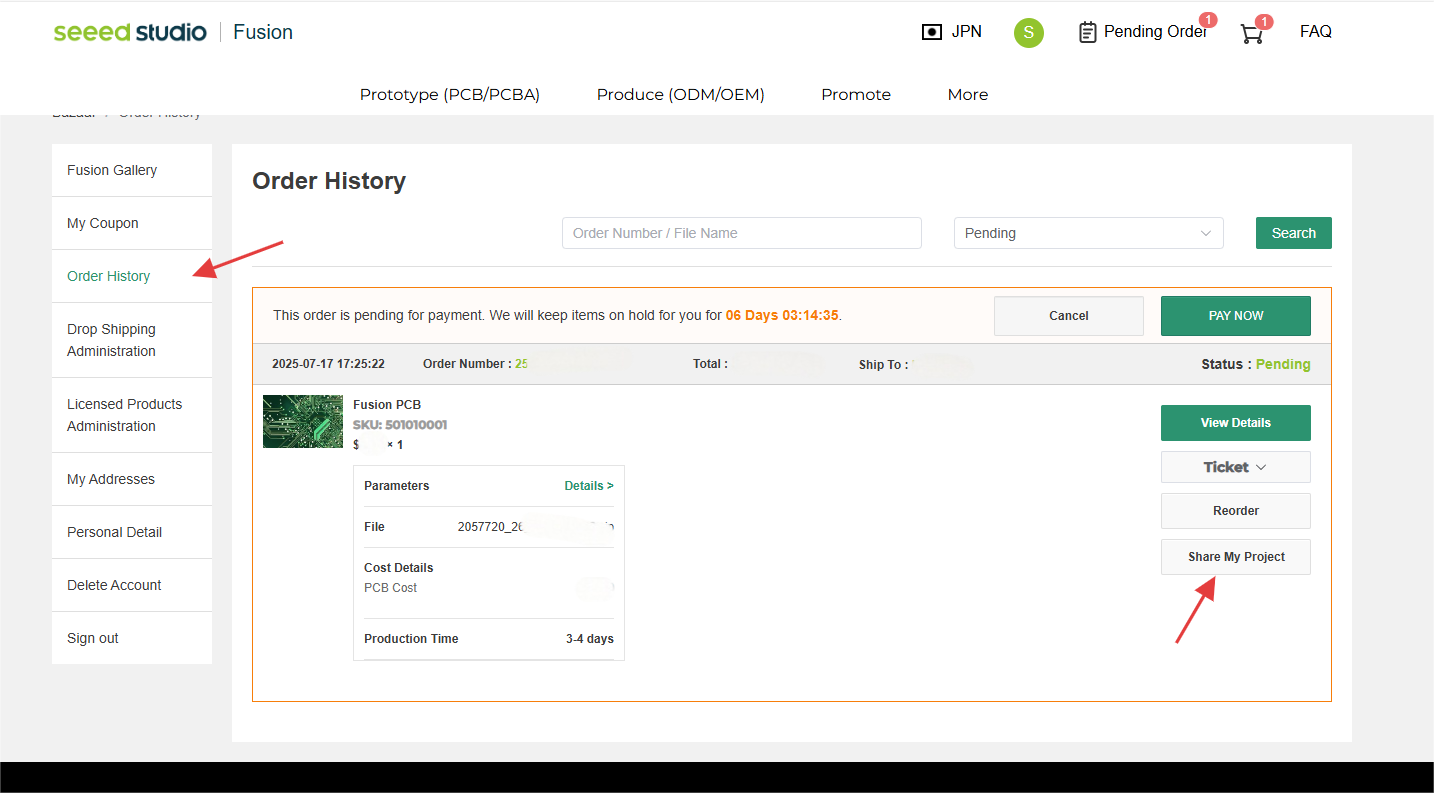The height and width of the screenshot is (793, 1434).
Task: Expand the Pending status filter dropdown
Action: coord(1088,233)
